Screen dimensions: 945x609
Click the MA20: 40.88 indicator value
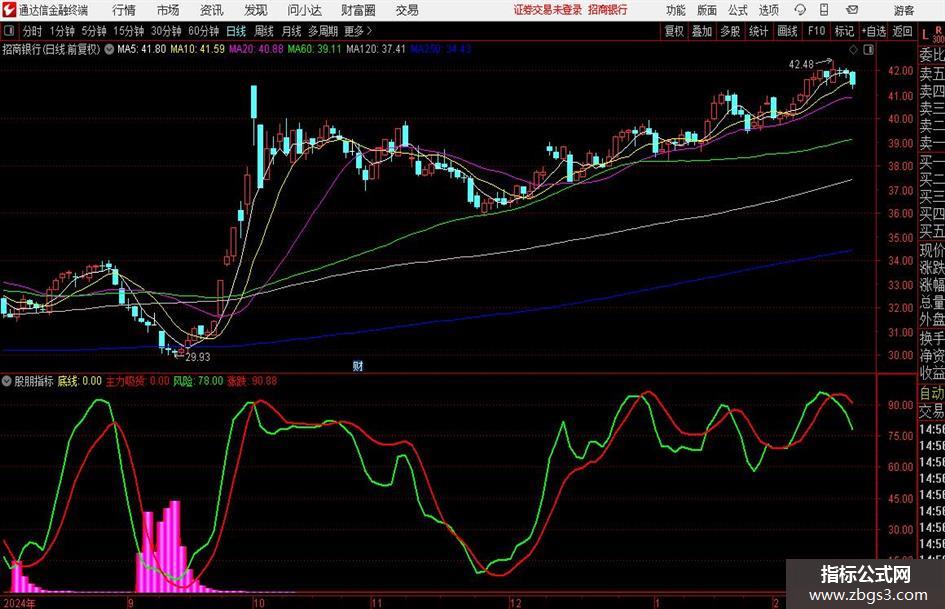256,49
